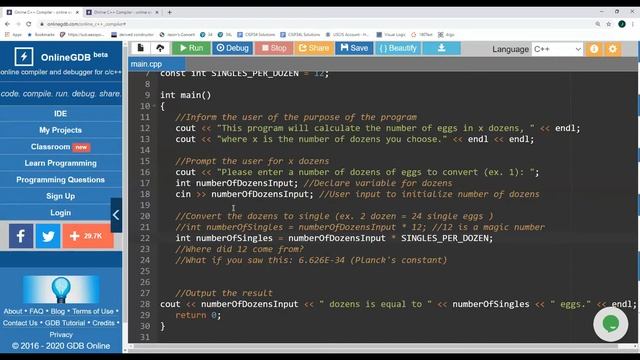Open the Contact Us link
Screen dimensions: 640x360
click(x=20, y=323)
